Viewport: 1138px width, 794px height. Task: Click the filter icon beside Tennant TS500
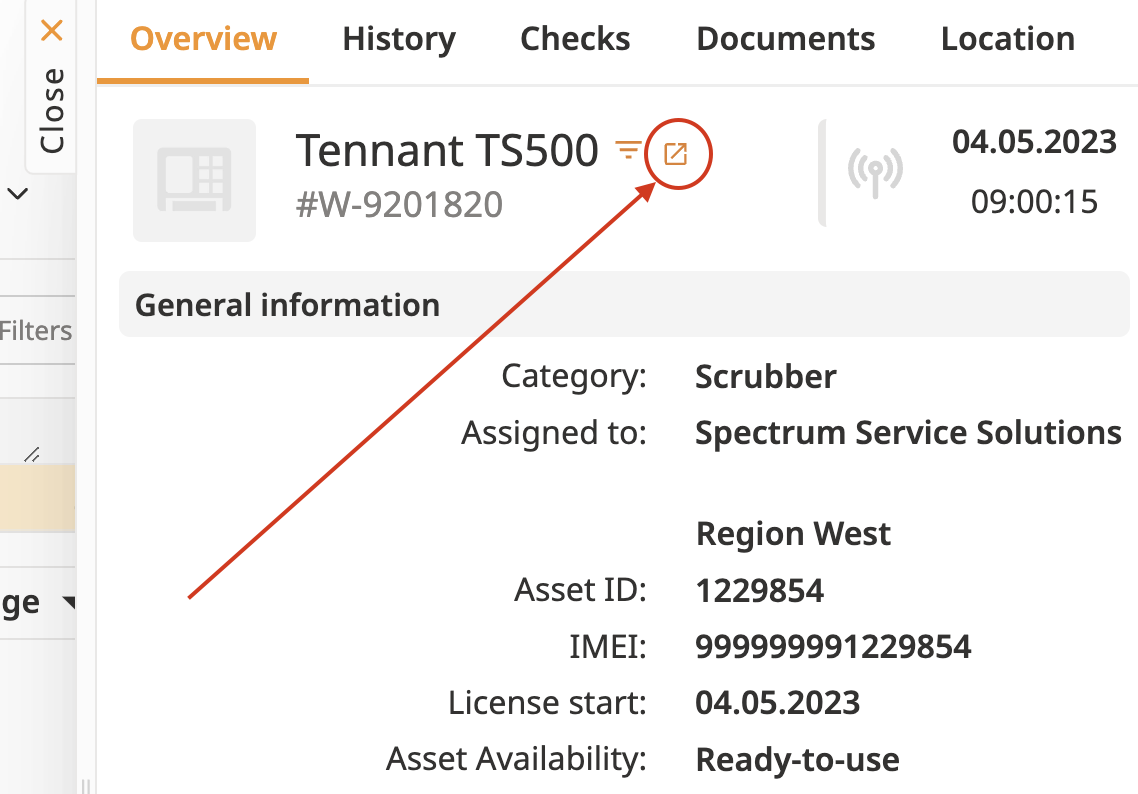tap(628, 150)
